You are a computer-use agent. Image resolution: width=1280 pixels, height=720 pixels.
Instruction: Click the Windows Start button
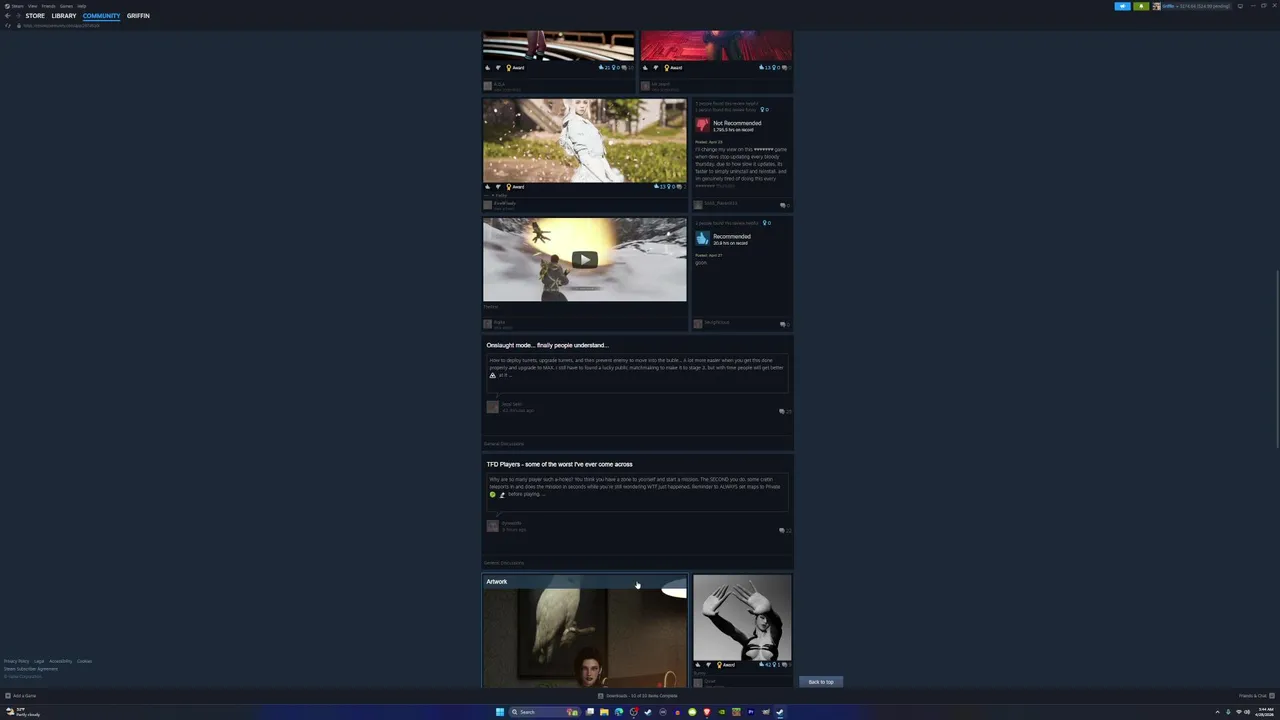click(x=500, y=712)
